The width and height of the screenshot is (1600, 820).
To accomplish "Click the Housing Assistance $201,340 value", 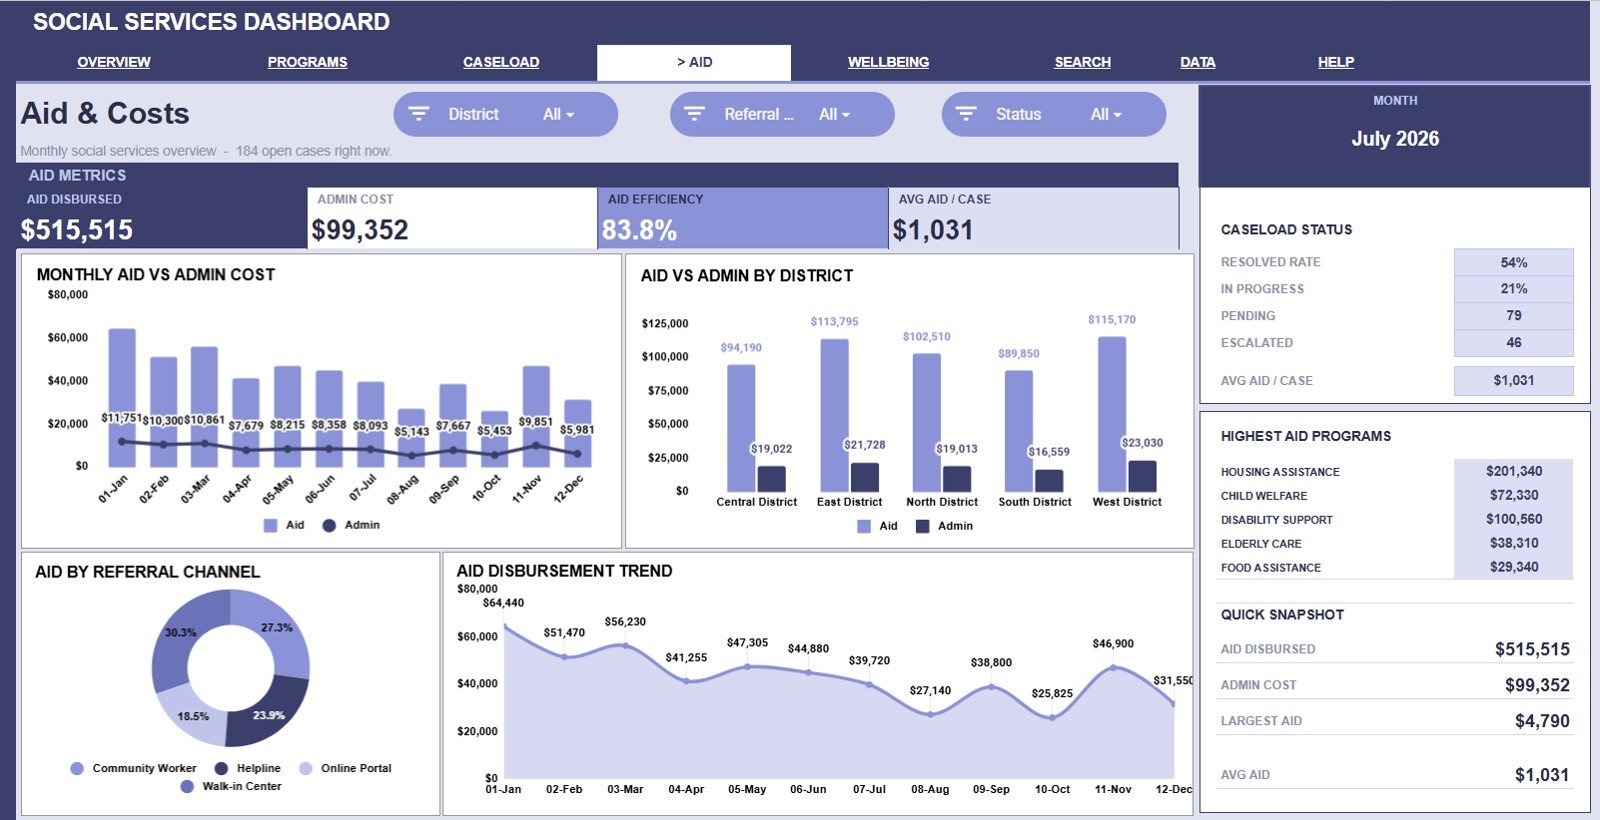I will (x=1514, y=471).
